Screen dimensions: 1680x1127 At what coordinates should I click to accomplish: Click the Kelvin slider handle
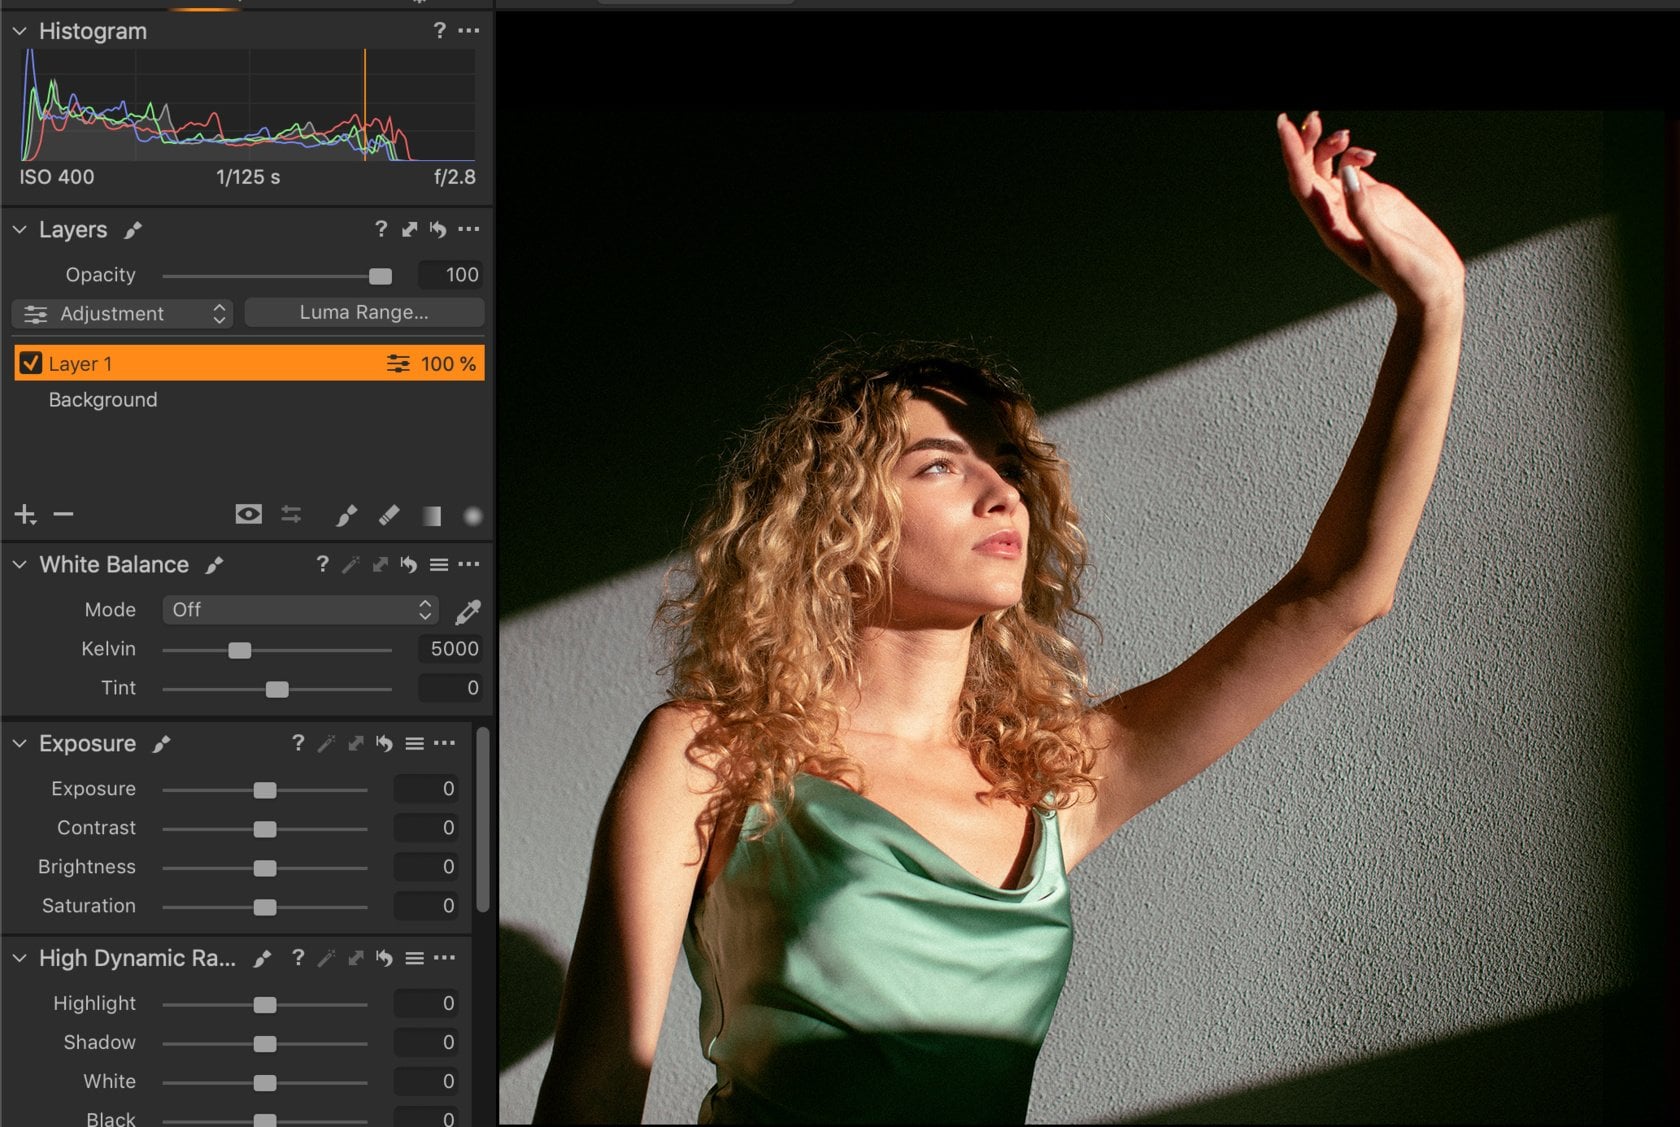[240, 649]
